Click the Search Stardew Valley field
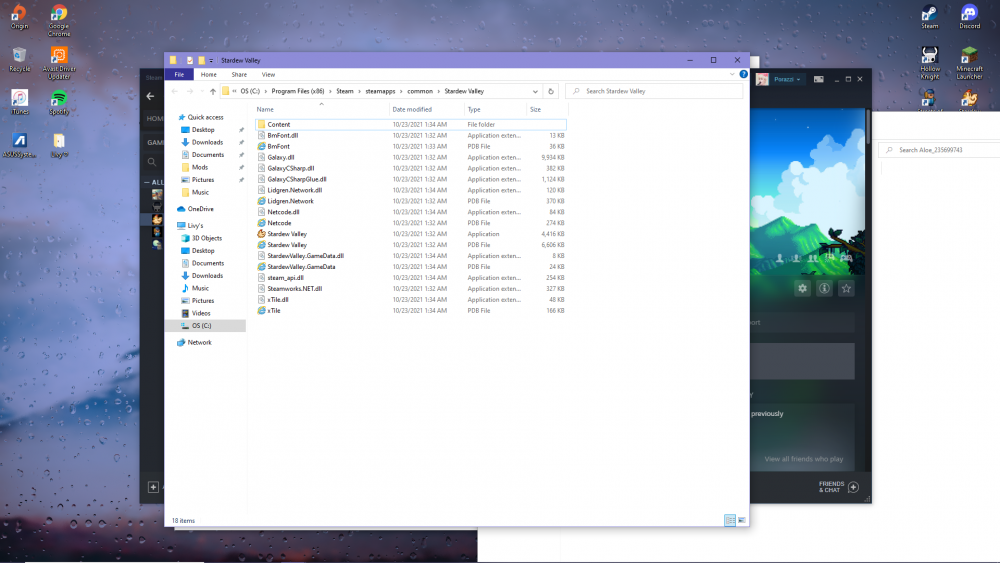The image size is (1000, 563). [654, 91]
